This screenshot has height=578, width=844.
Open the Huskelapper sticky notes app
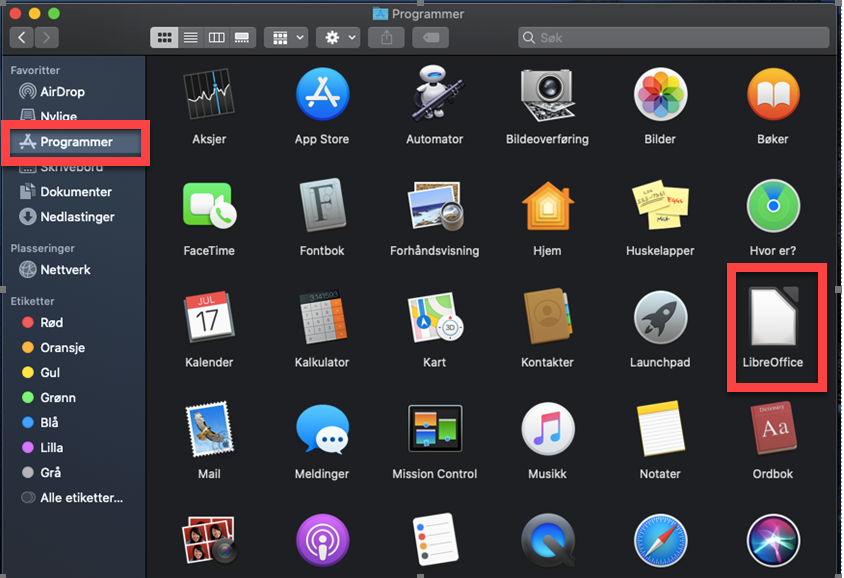pyautogui.click(x=659, y=207)
